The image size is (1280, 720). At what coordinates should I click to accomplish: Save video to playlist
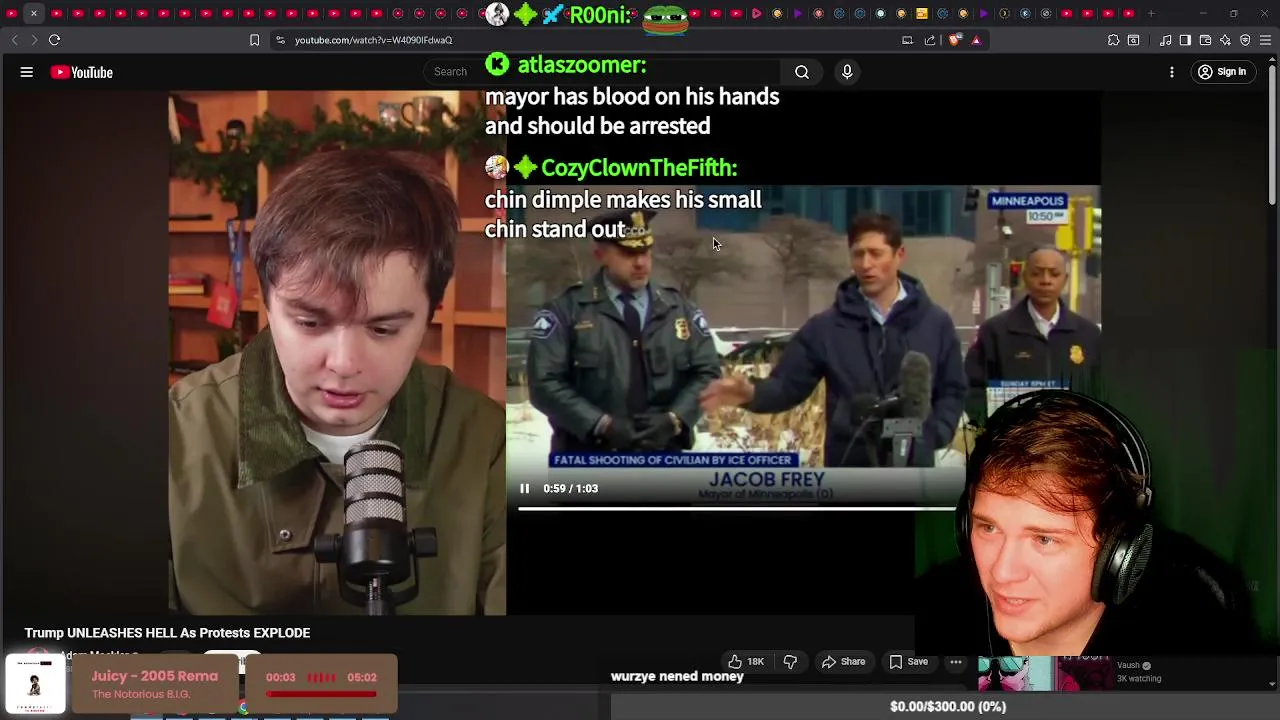(x=908, y=661)
